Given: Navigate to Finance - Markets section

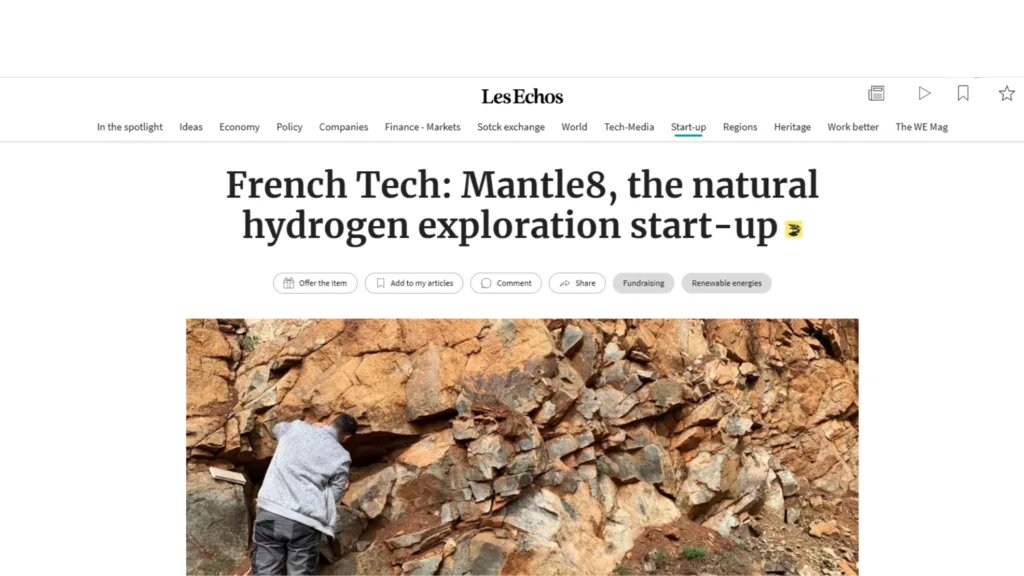Looking at the screenshot, I should (423, 127).
